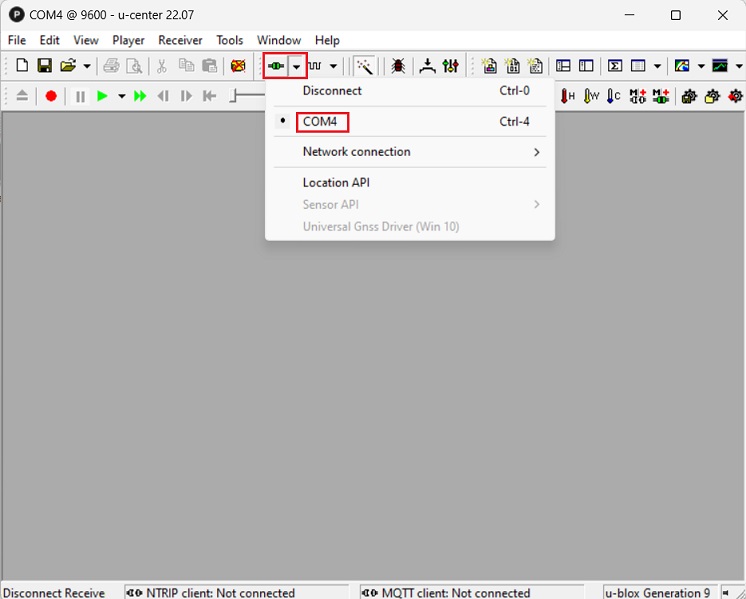Click the Save icon in toolbar
This screenshot has height=599, width=746.
pos(44,66)
